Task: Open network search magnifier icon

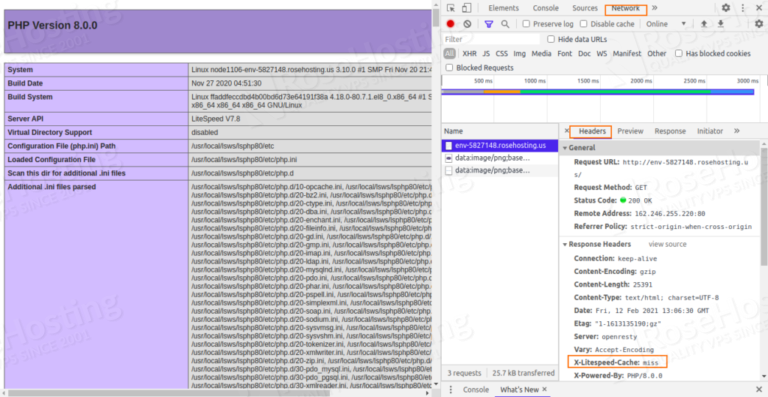Action: click(x=505, y=24)
